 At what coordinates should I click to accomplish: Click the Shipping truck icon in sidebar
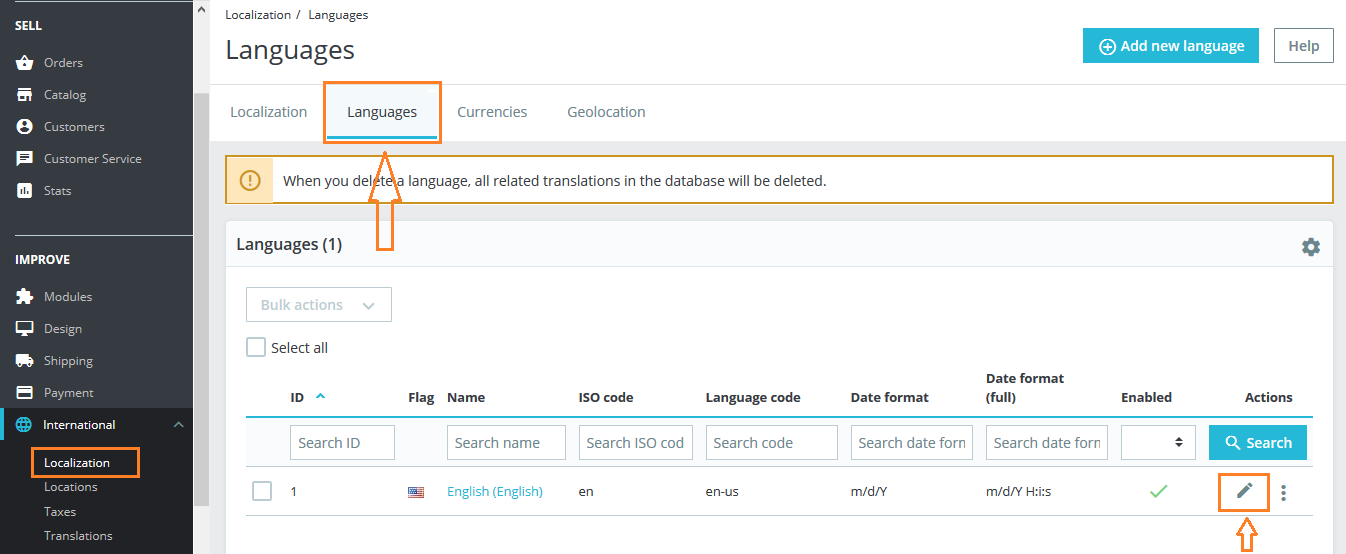point(25,361)
